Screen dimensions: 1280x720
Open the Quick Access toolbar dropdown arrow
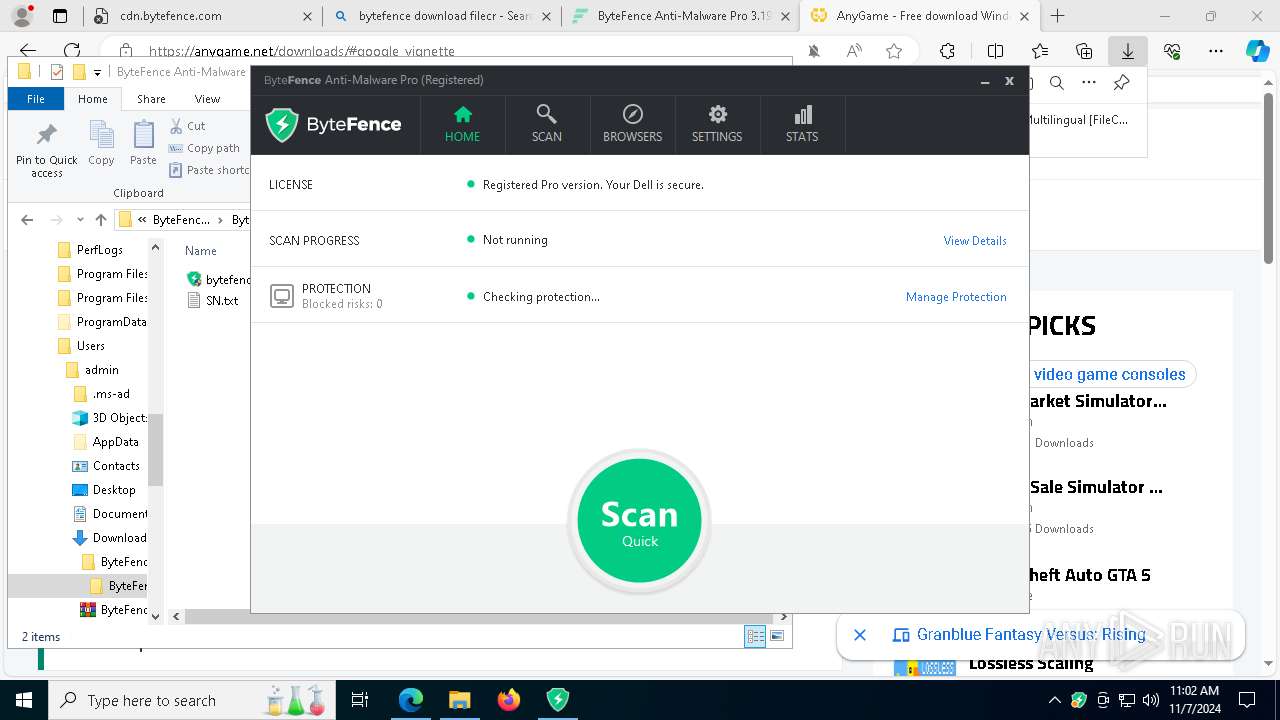tap(97, 72)
